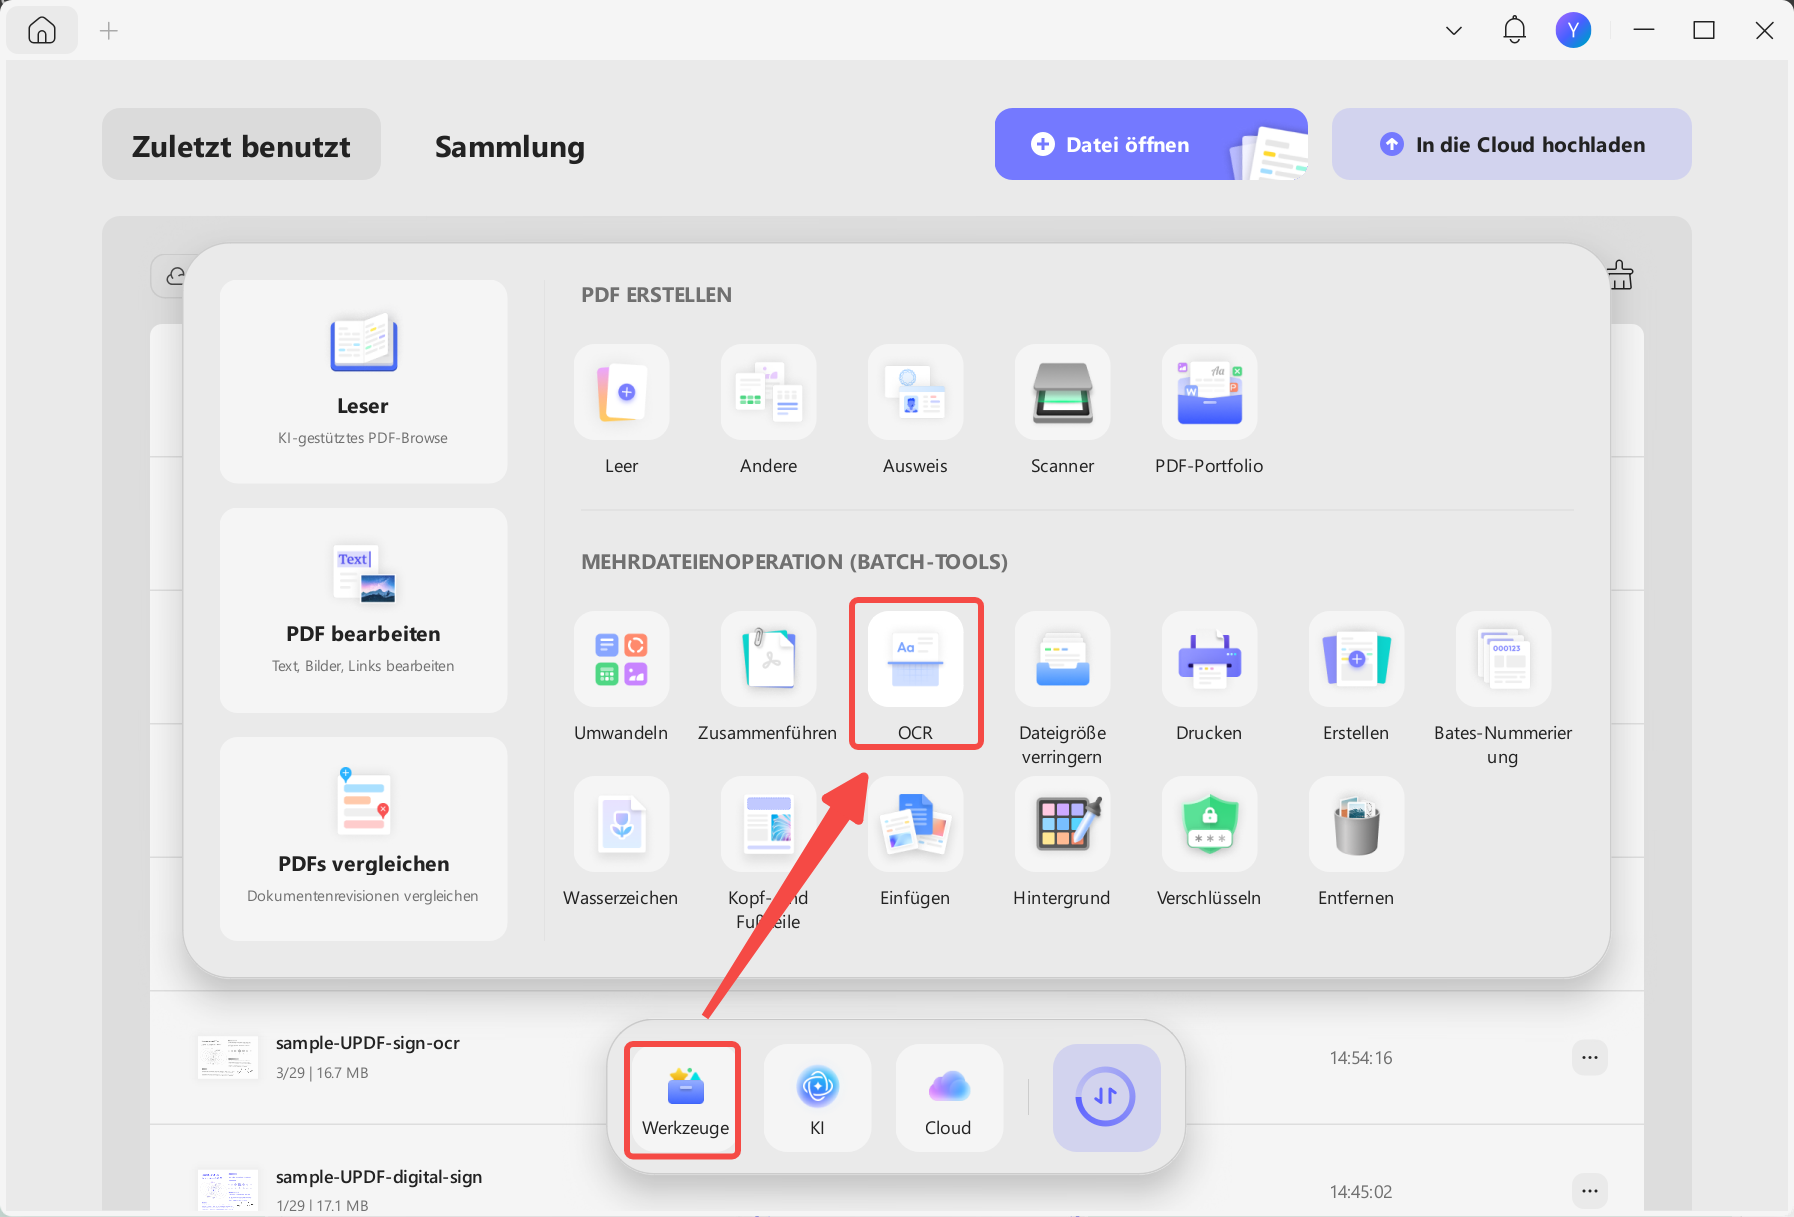This screenshot has width=1794, height=1217.
Task: Open the batch Einfügen tool
Action: pos(915,824)
